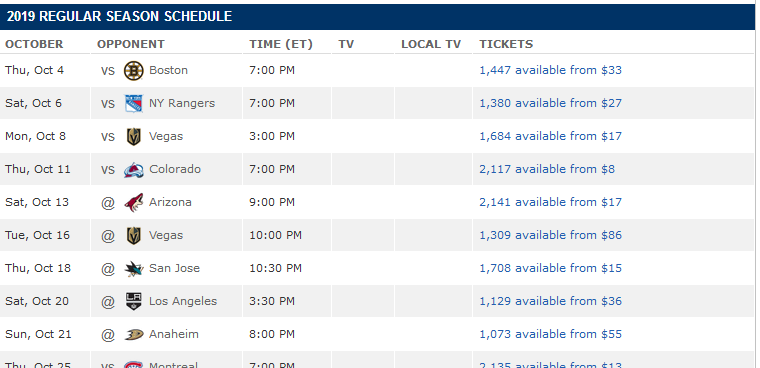Screen dimensions: 760x368
Task: Open the Colorado team link
Action: (x=174, y=169)
